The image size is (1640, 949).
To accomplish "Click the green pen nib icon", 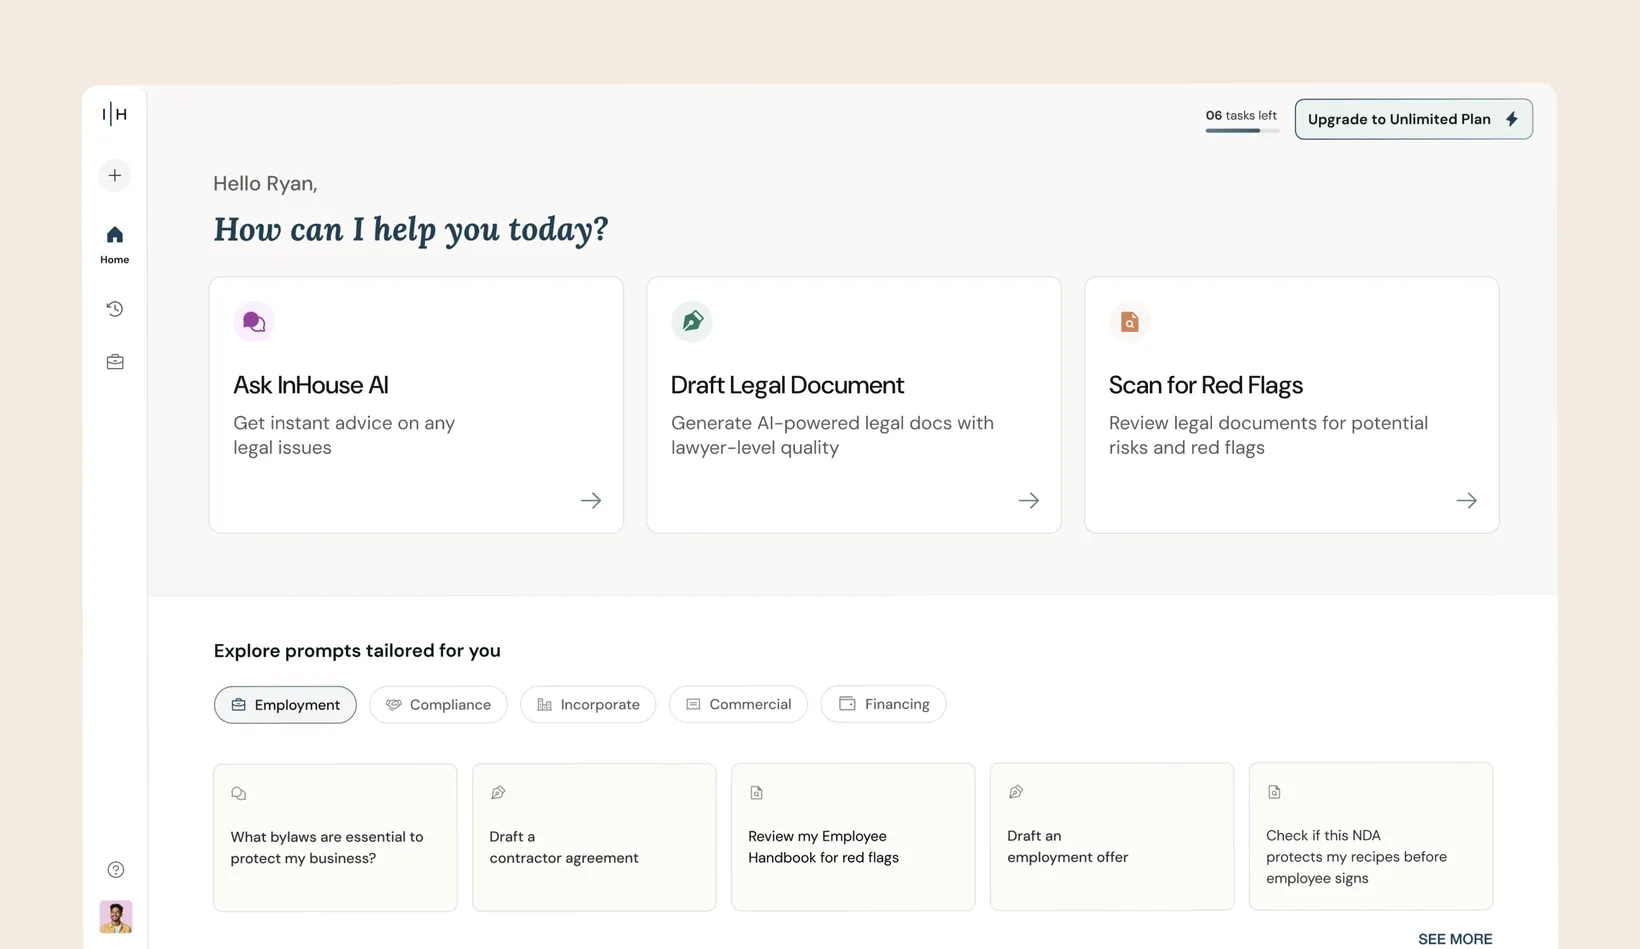I will click(x=692, y=322).
